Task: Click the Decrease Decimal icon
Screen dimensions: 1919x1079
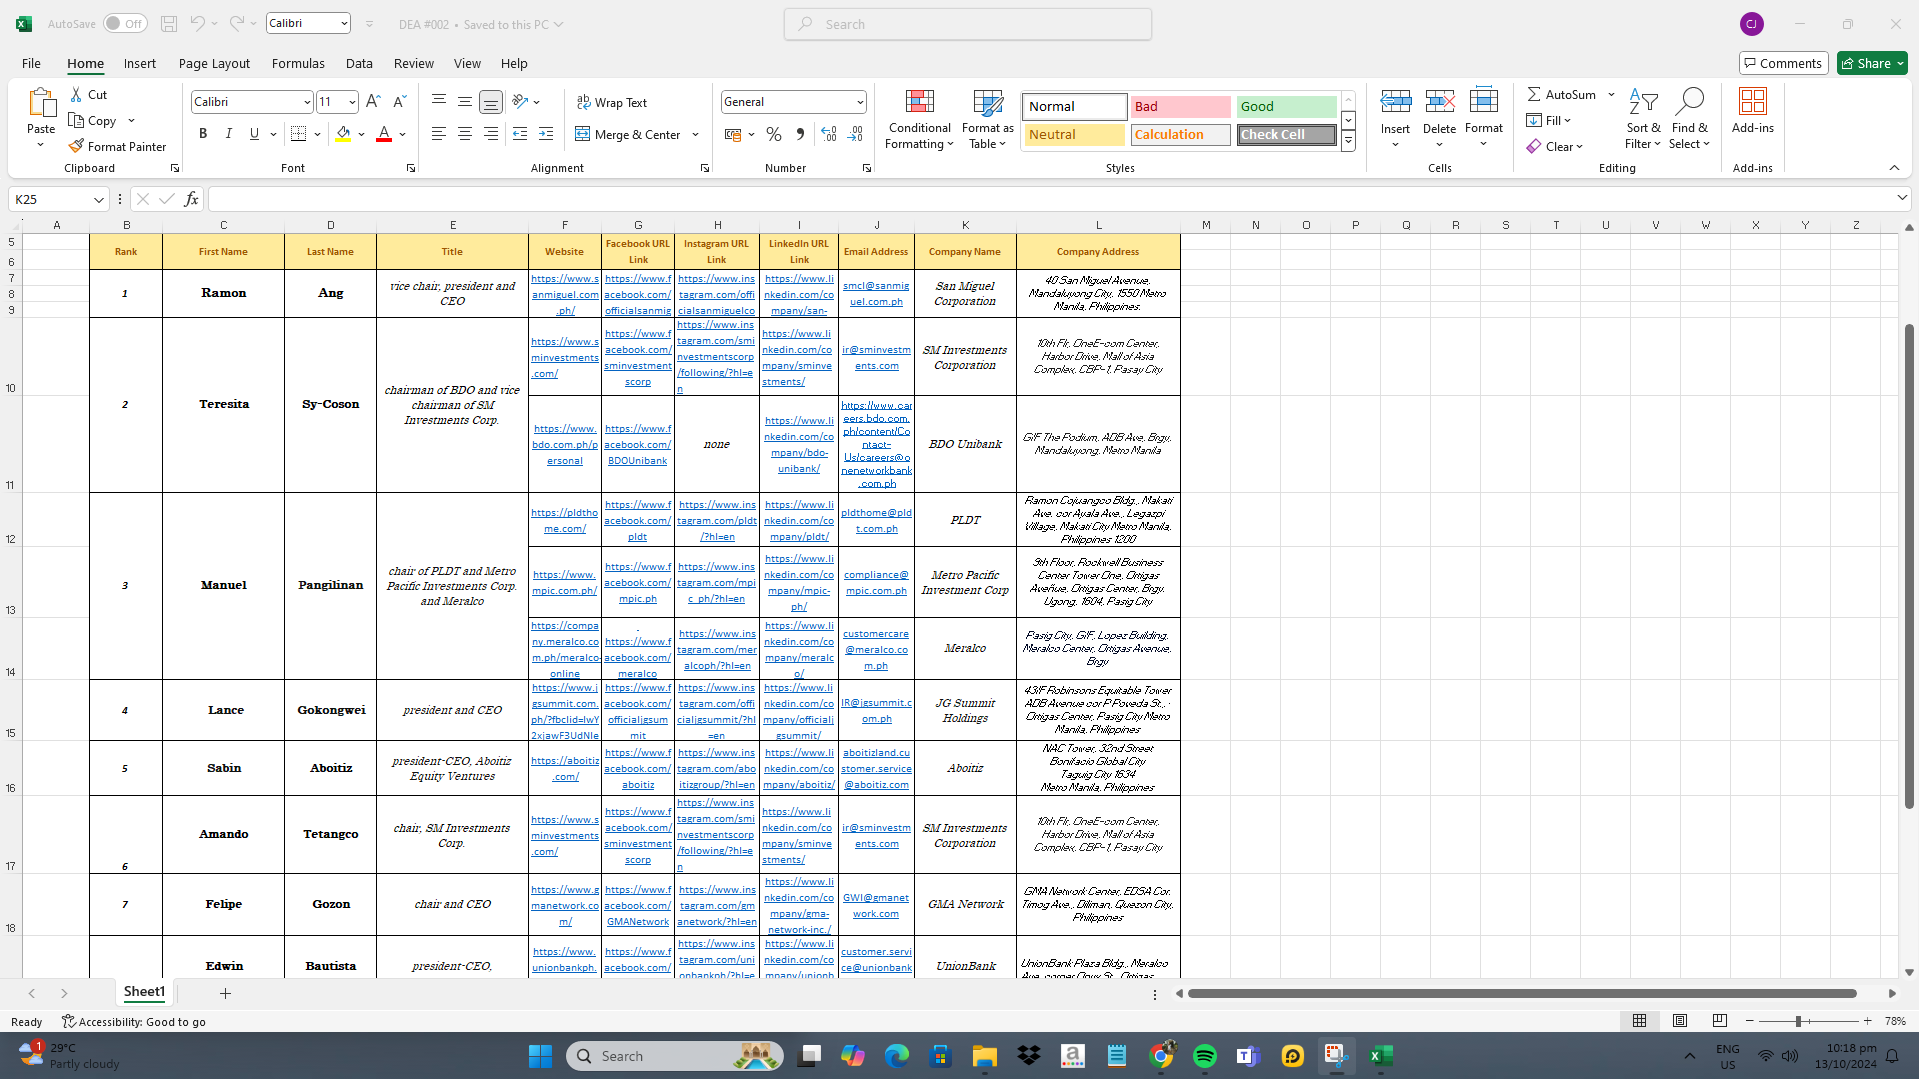Action: point(855,134)
